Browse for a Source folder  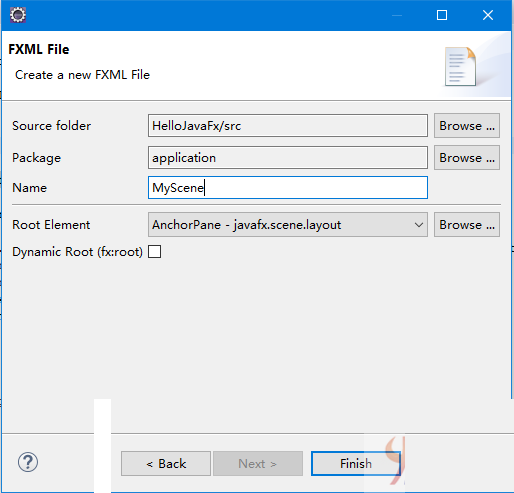467,126
